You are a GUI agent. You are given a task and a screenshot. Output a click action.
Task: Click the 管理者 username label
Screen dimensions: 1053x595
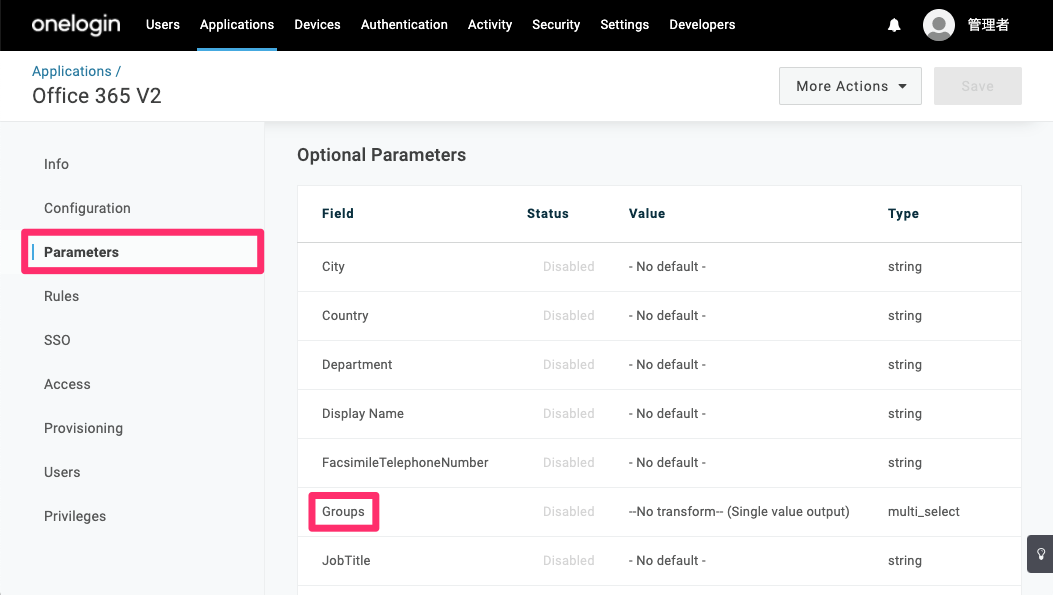point(988,25)
